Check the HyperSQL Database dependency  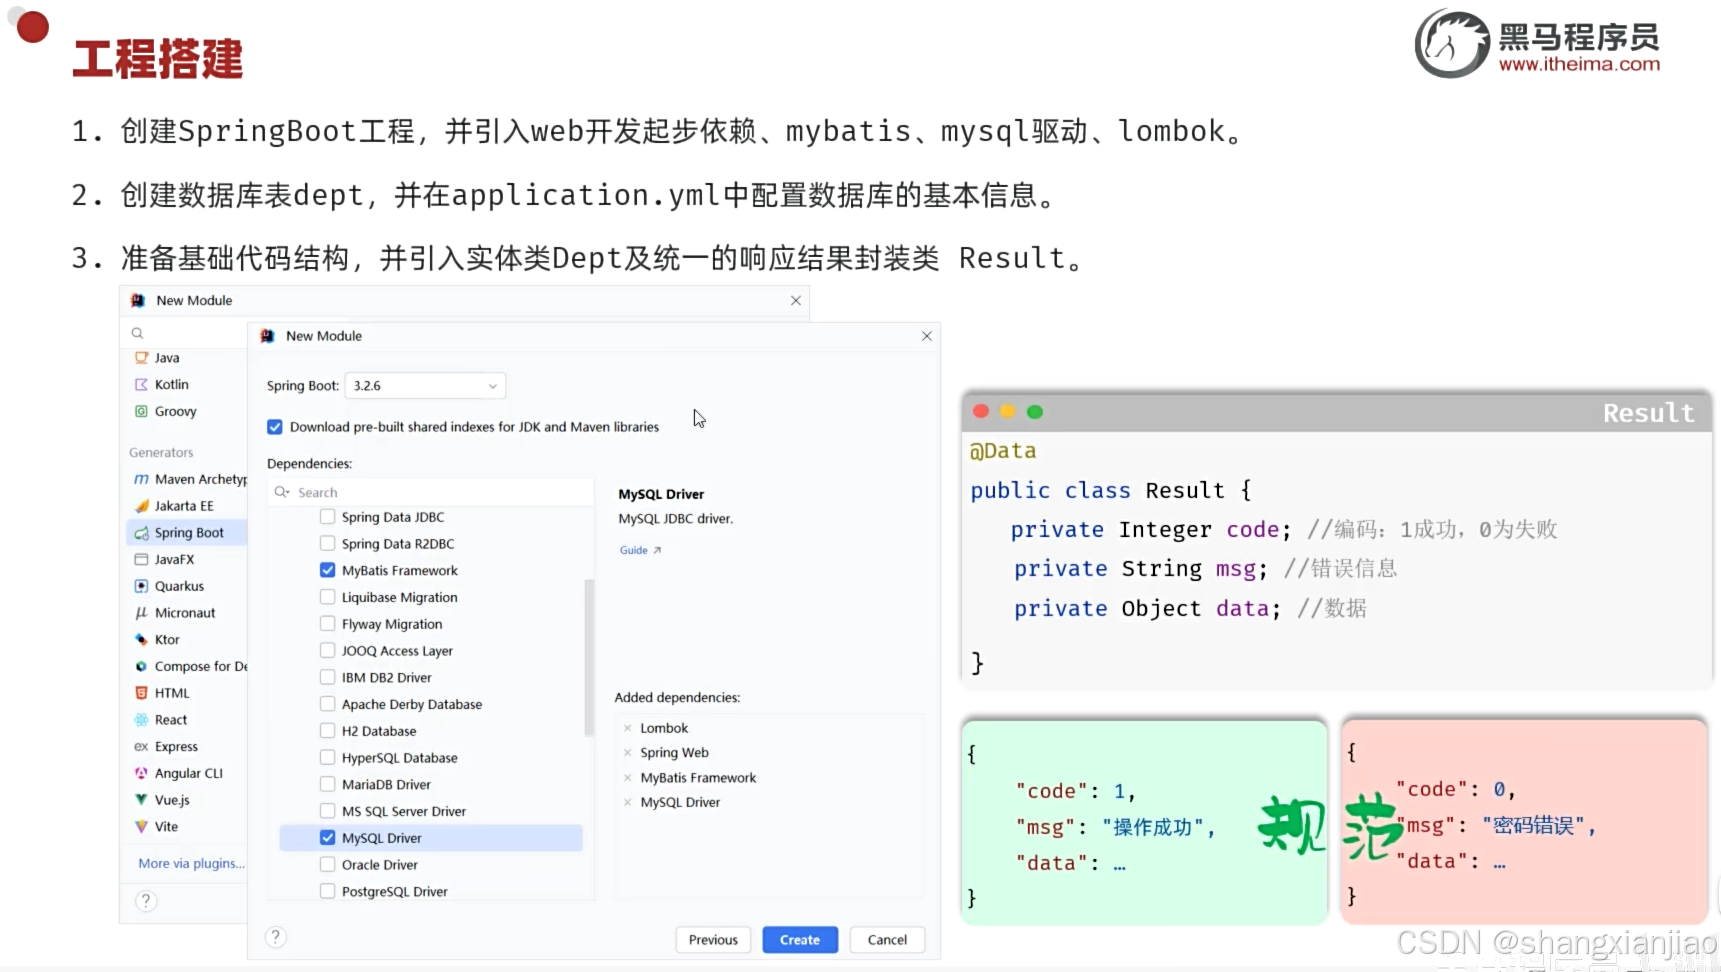327,758
